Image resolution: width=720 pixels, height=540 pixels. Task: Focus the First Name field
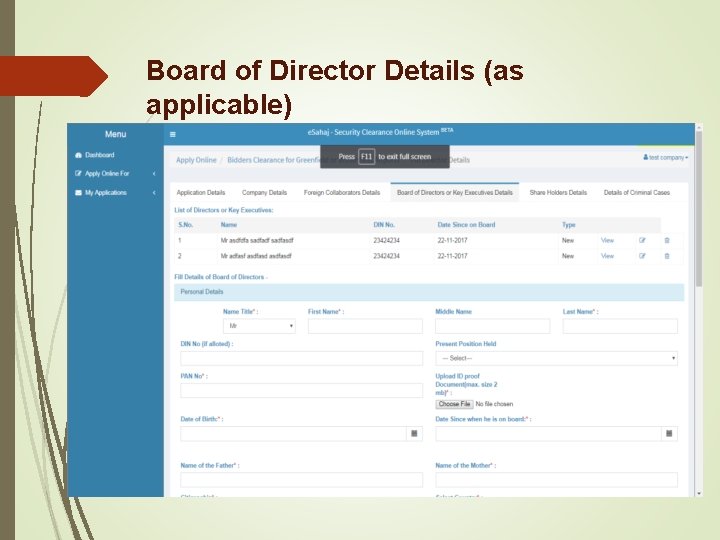point(365,326)
